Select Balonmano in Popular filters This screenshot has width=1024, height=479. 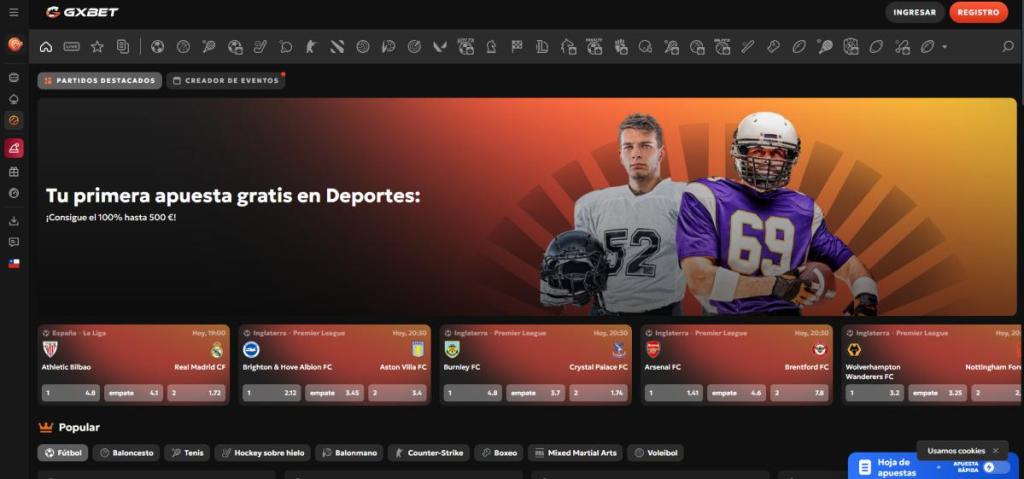pos(349,453)
